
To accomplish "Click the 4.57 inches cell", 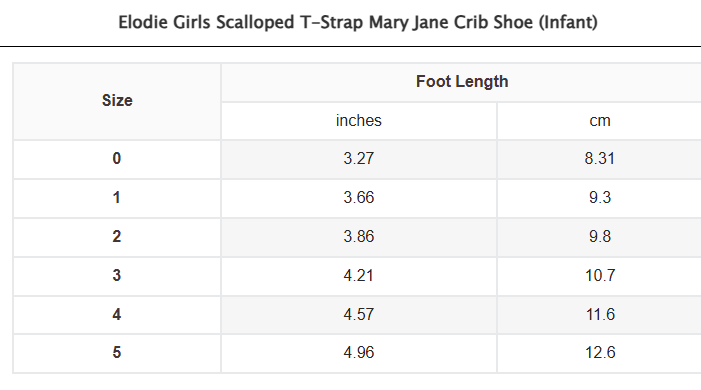I will 359,315.
